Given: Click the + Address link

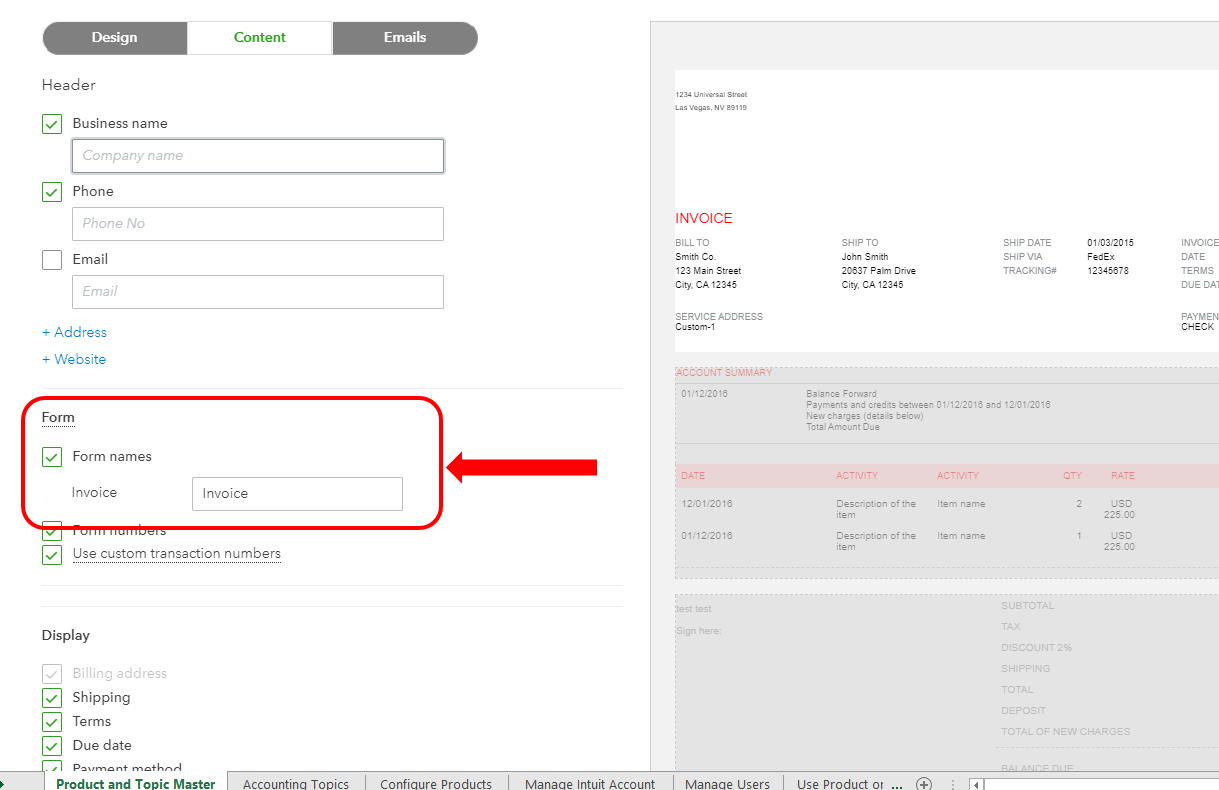Looking at the screenshot, I should [74, 331].
